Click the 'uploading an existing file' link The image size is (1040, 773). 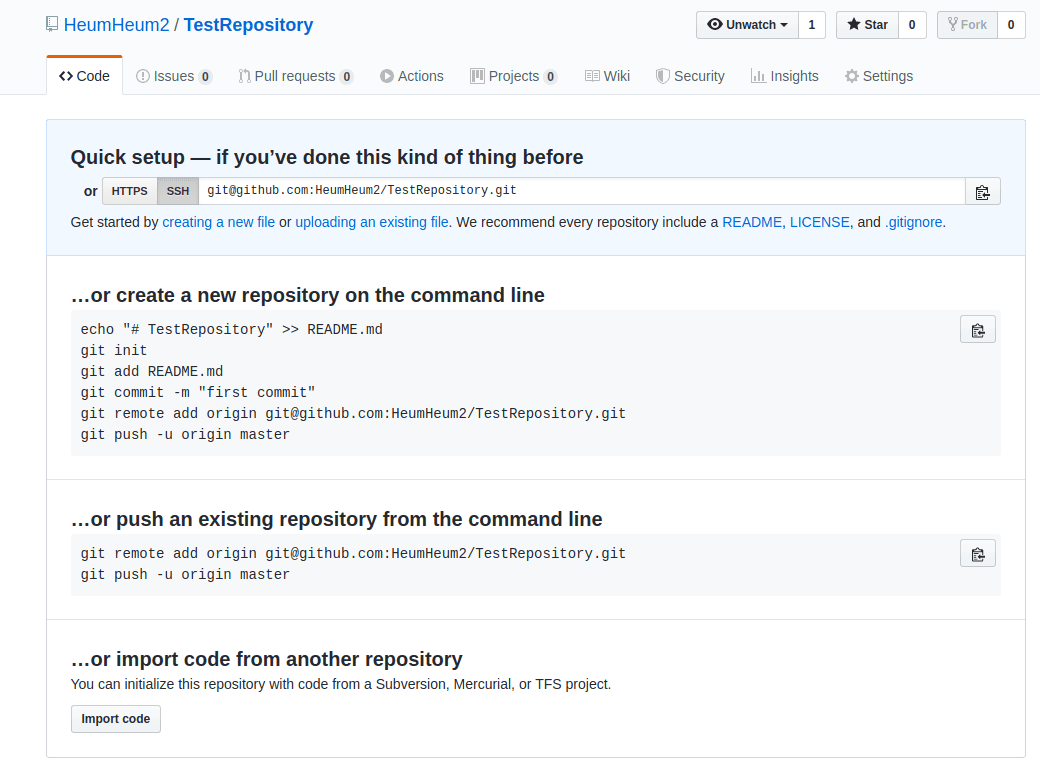click(371, 222)
